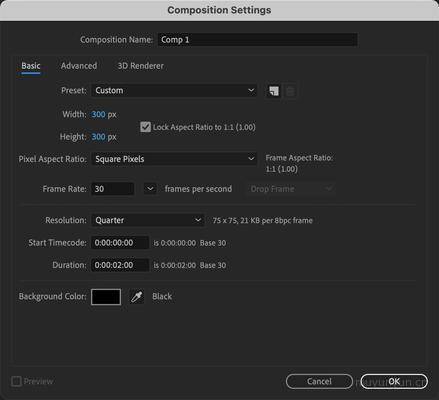The image size is (439, 400).
Task: Enable the Preview checkbox
Action: click(16, 381)
